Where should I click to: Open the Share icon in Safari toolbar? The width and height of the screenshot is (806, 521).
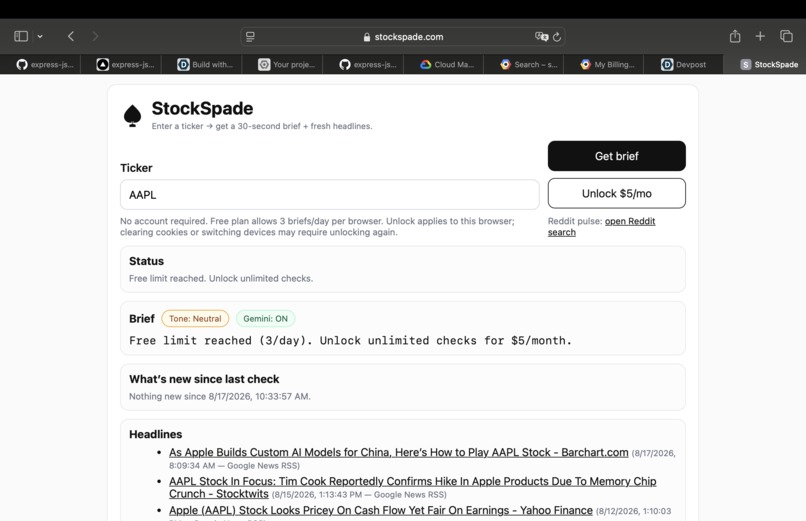pyautogui.click(x=735, y=36)
